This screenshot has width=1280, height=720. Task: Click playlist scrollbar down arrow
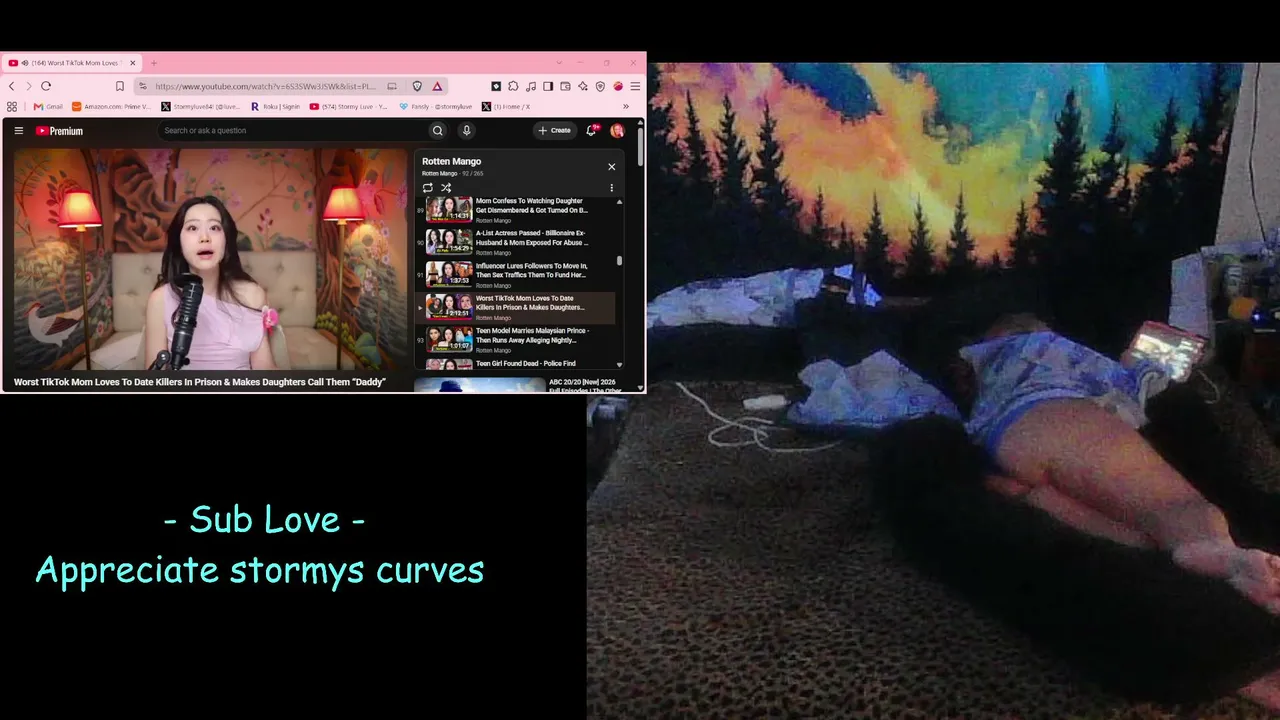point(619,365)
